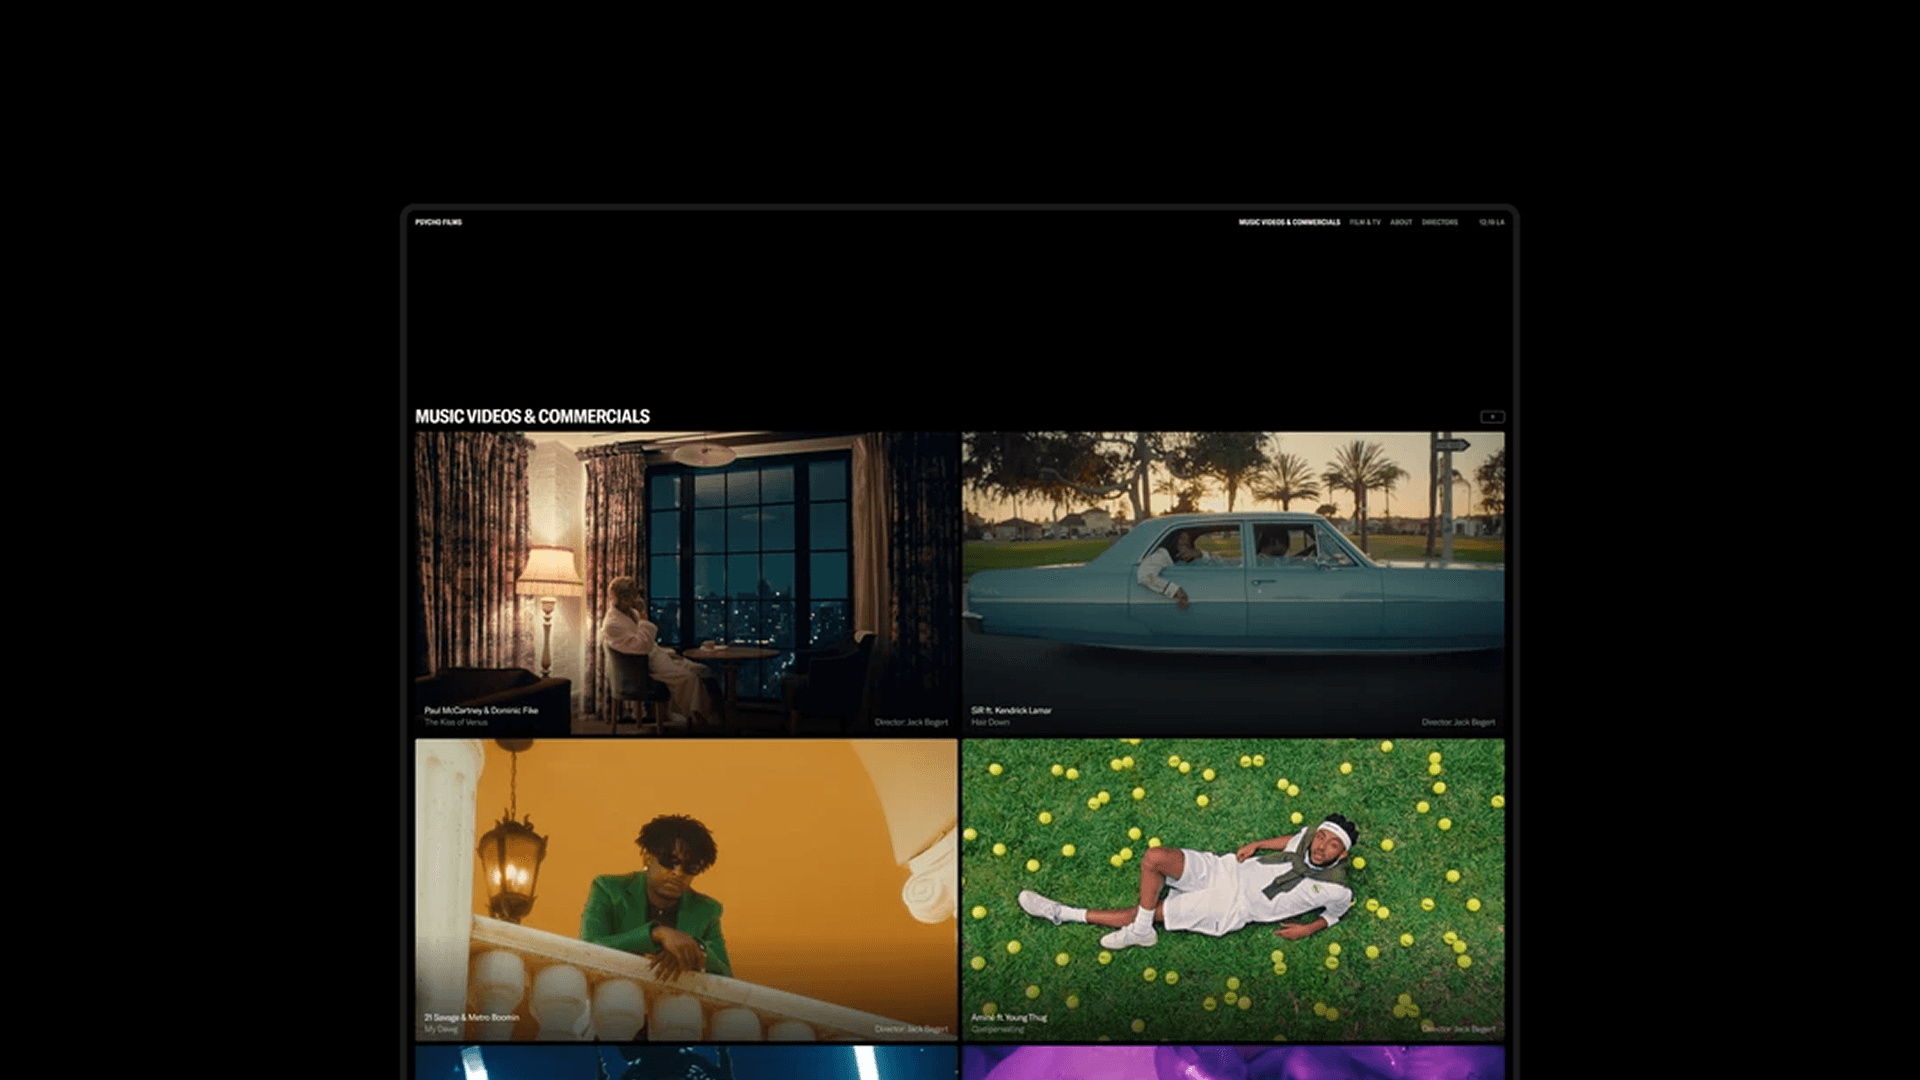Viewport: 1920px width, 1080px height.
Task: Click the LA time indicator
Action: coord(1491,222)
